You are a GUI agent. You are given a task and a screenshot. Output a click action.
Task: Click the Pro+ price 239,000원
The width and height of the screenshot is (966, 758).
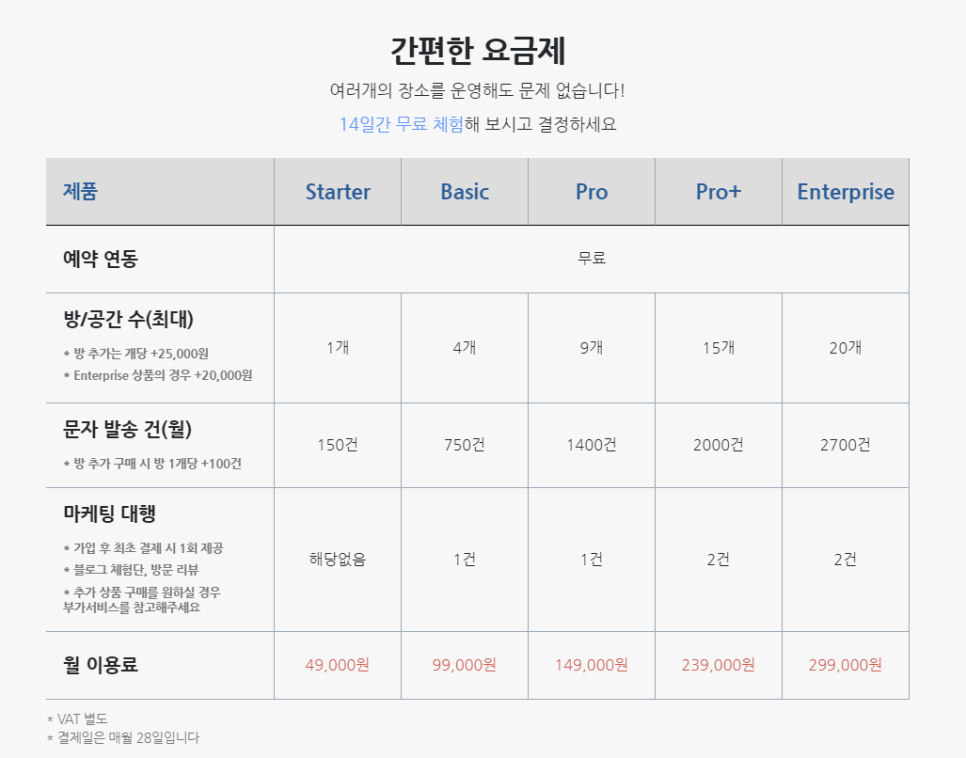click(718, 665)
